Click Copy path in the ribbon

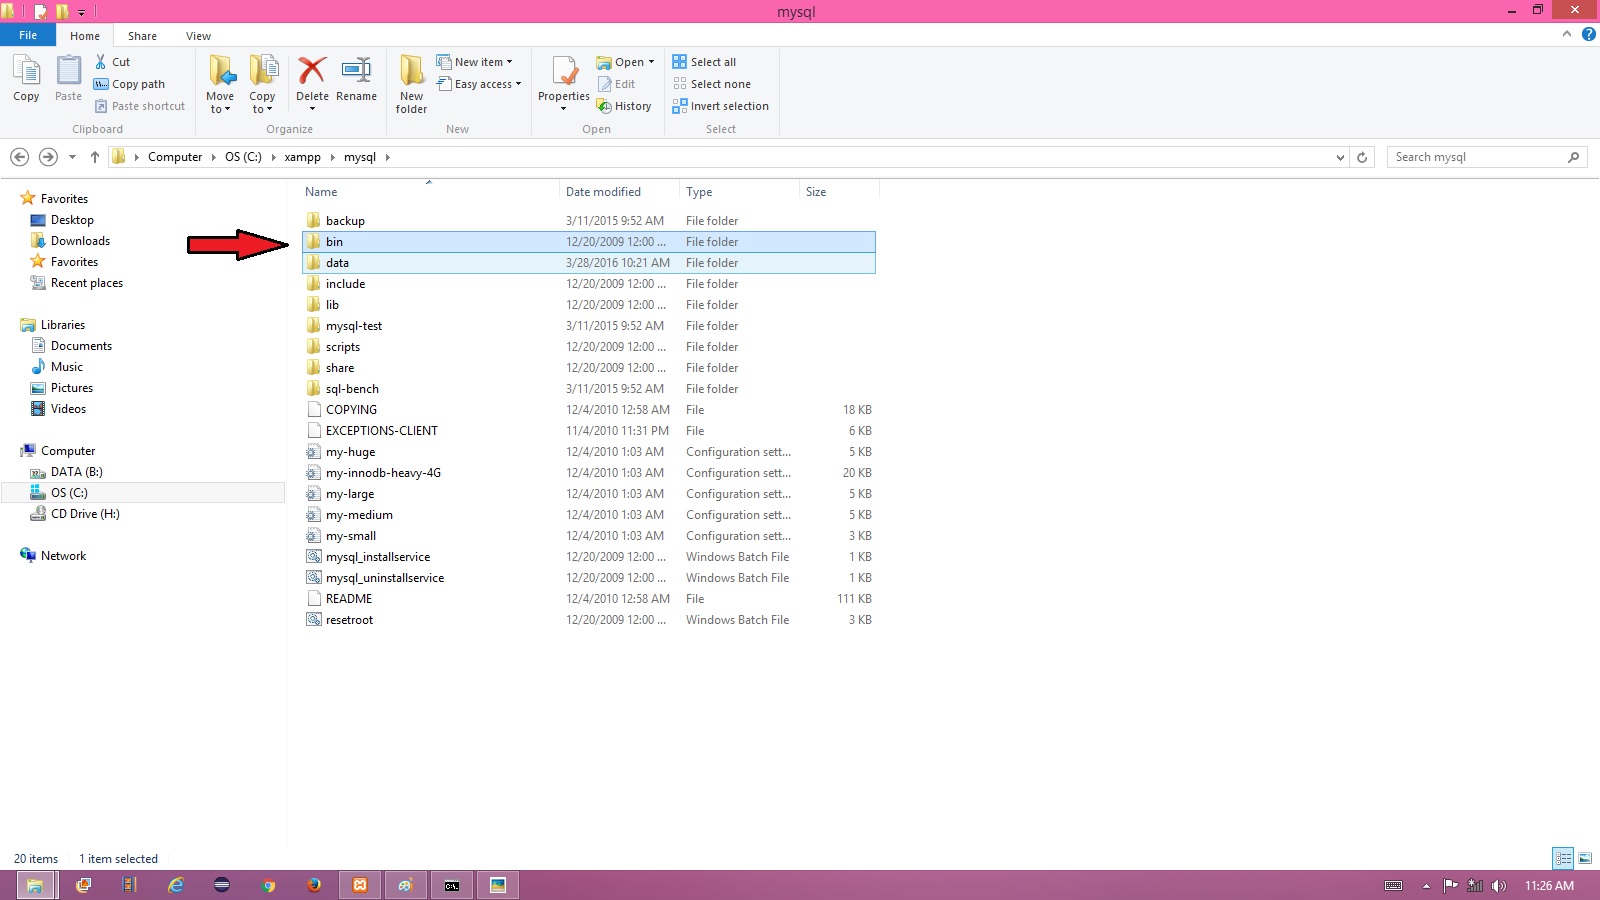click(x=129, y=84)
